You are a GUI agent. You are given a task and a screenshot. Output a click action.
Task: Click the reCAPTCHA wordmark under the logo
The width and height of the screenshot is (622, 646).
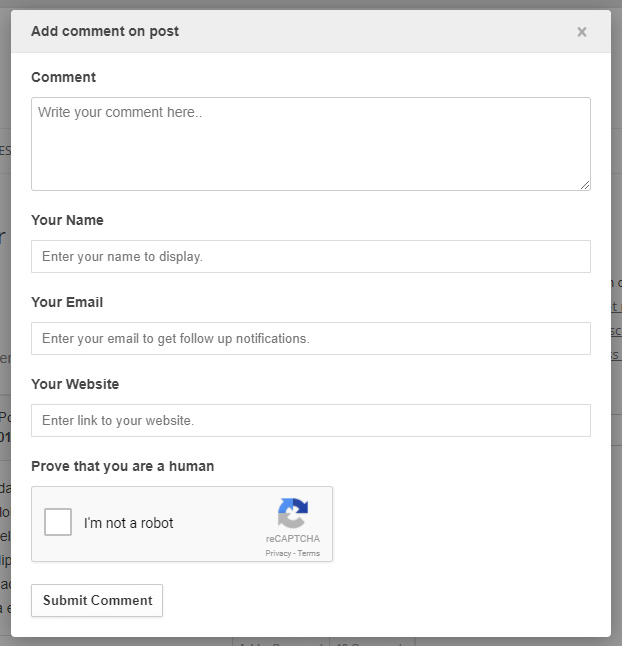pyautogui.click(x=293, y=538)
